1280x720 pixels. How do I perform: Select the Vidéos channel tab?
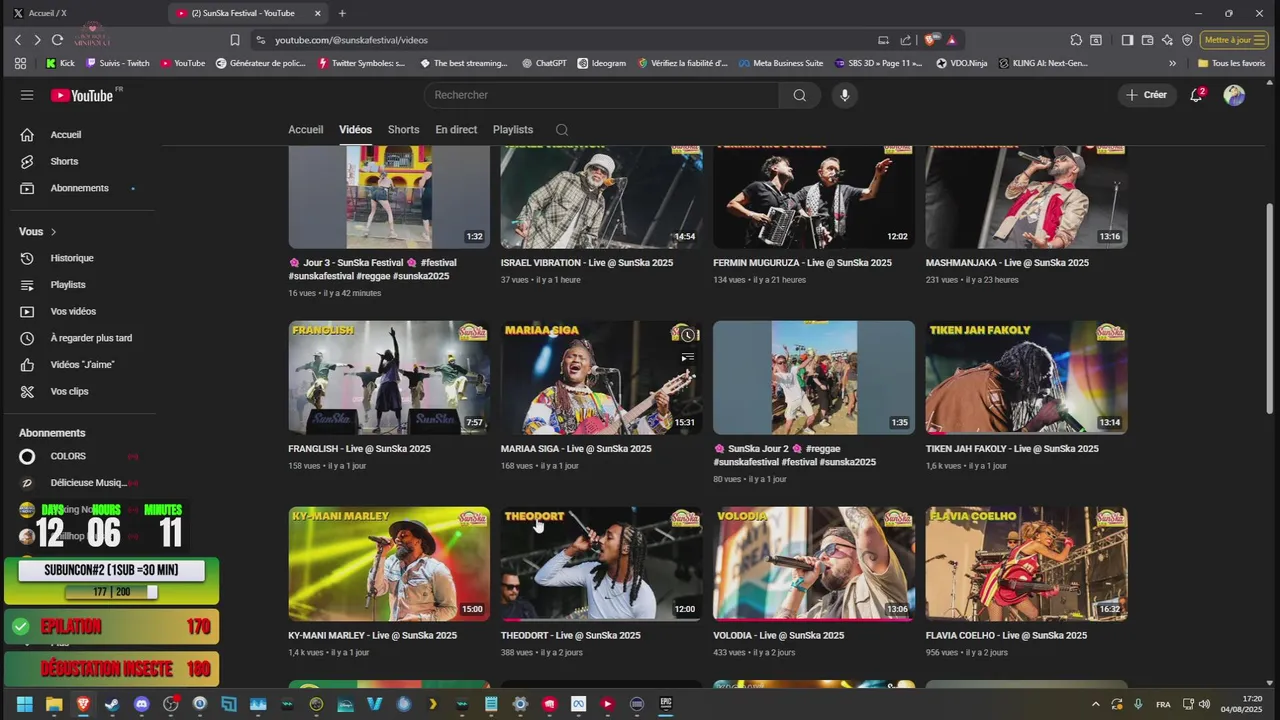(355, 130)
